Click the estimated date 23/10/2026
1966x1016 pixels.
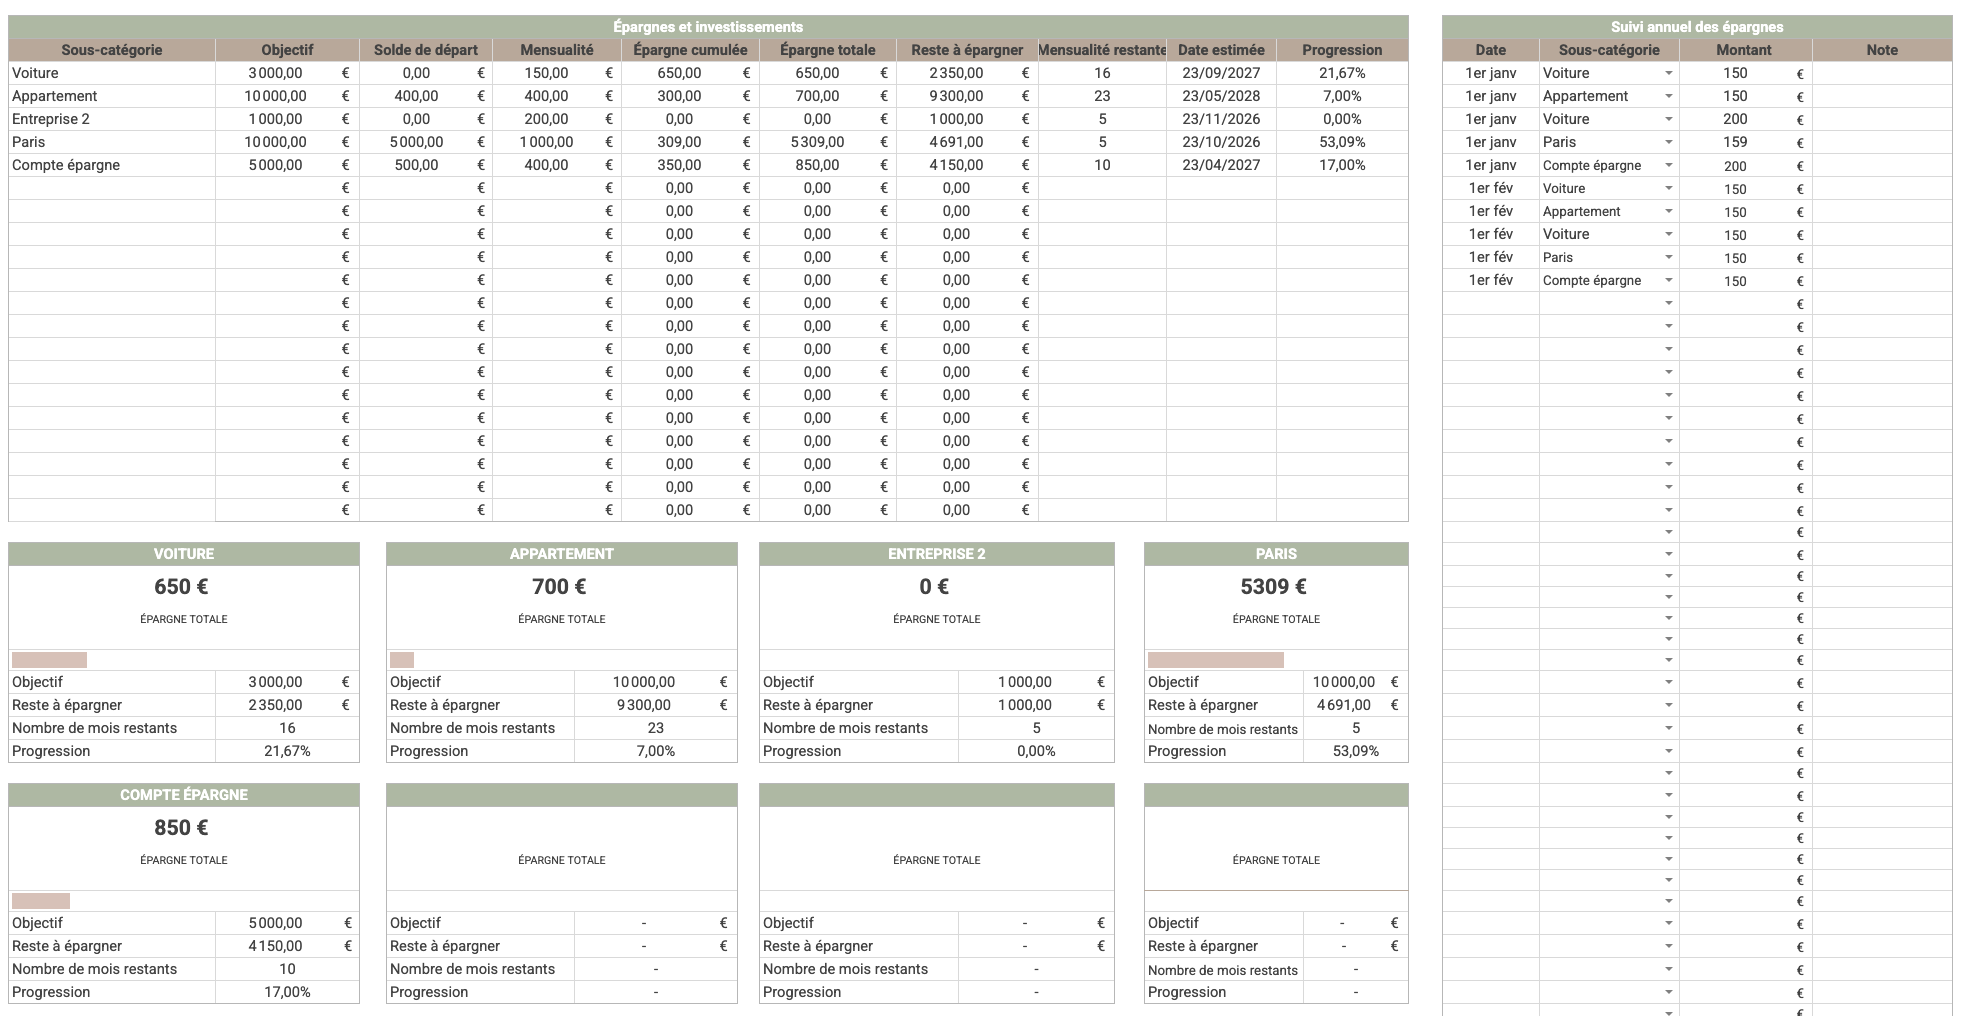click(1221, 142)
